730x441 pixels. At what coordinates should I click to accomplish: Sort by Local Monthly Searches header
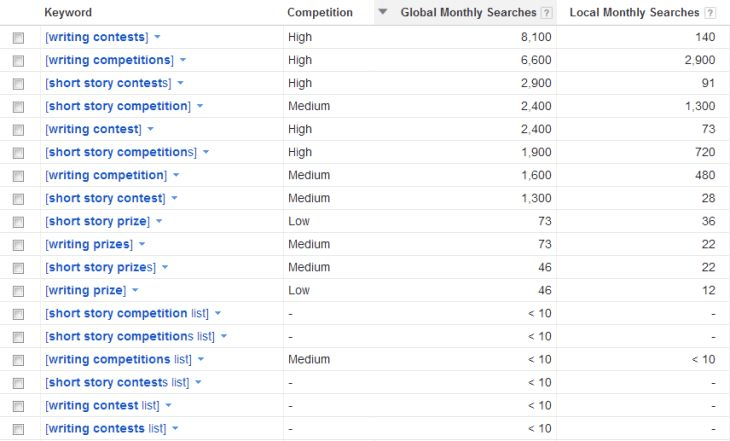[x=634, y=13]
